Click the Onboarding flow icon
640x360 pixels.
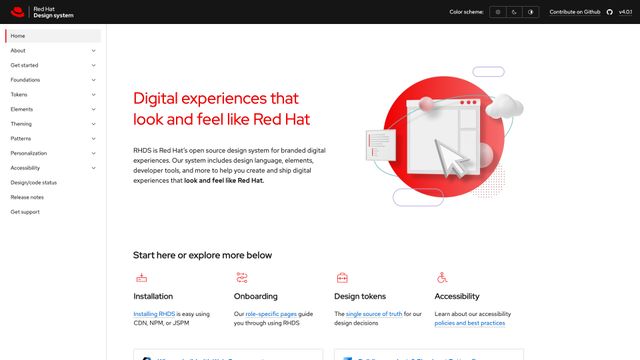pos(242,278)
